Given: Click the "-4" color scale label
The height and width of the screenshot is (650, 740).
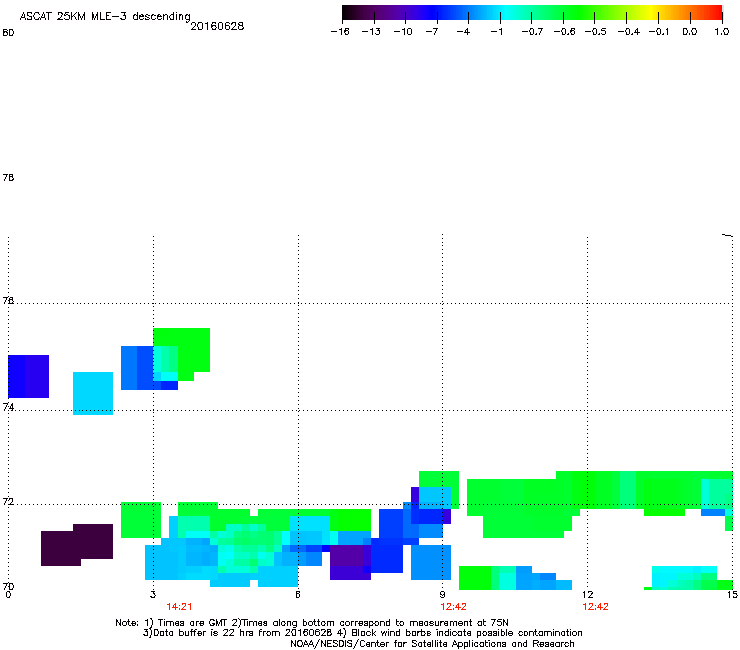Looking at the screenshot, I should pyautogui.click(x=463, y=32).
